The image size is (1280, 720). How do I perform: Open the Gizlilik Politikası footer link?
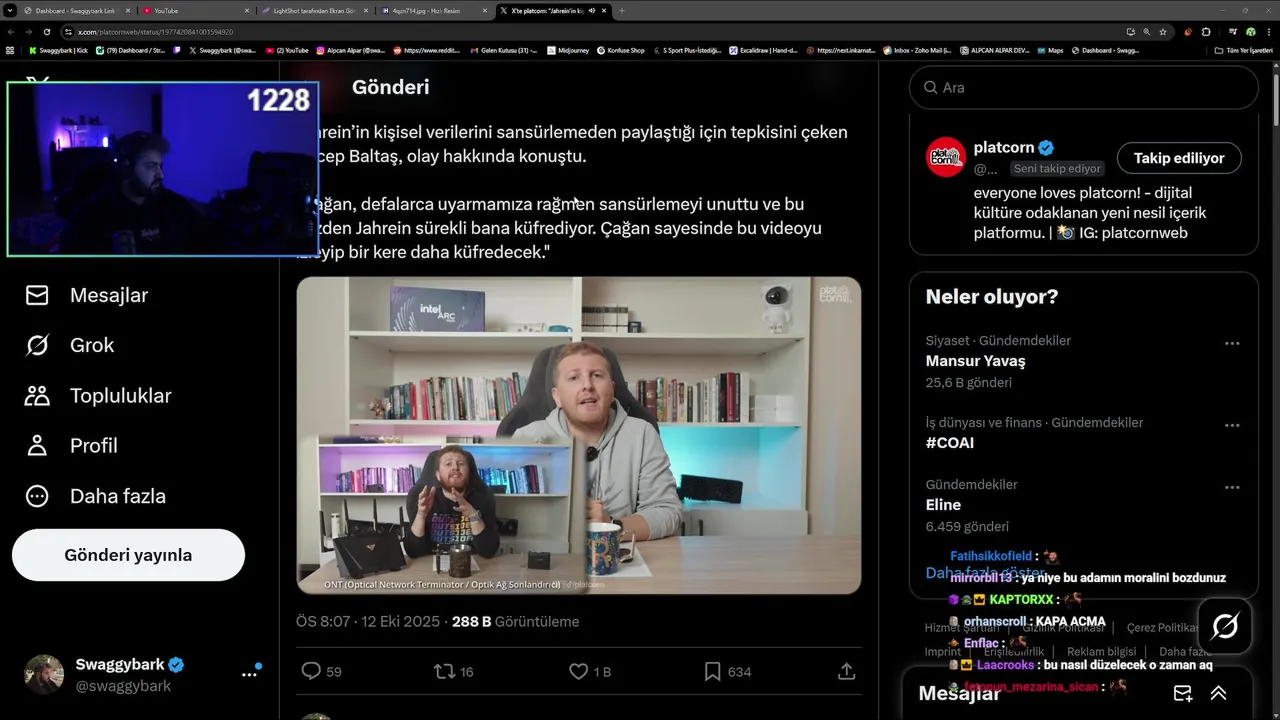[1065, 628]
